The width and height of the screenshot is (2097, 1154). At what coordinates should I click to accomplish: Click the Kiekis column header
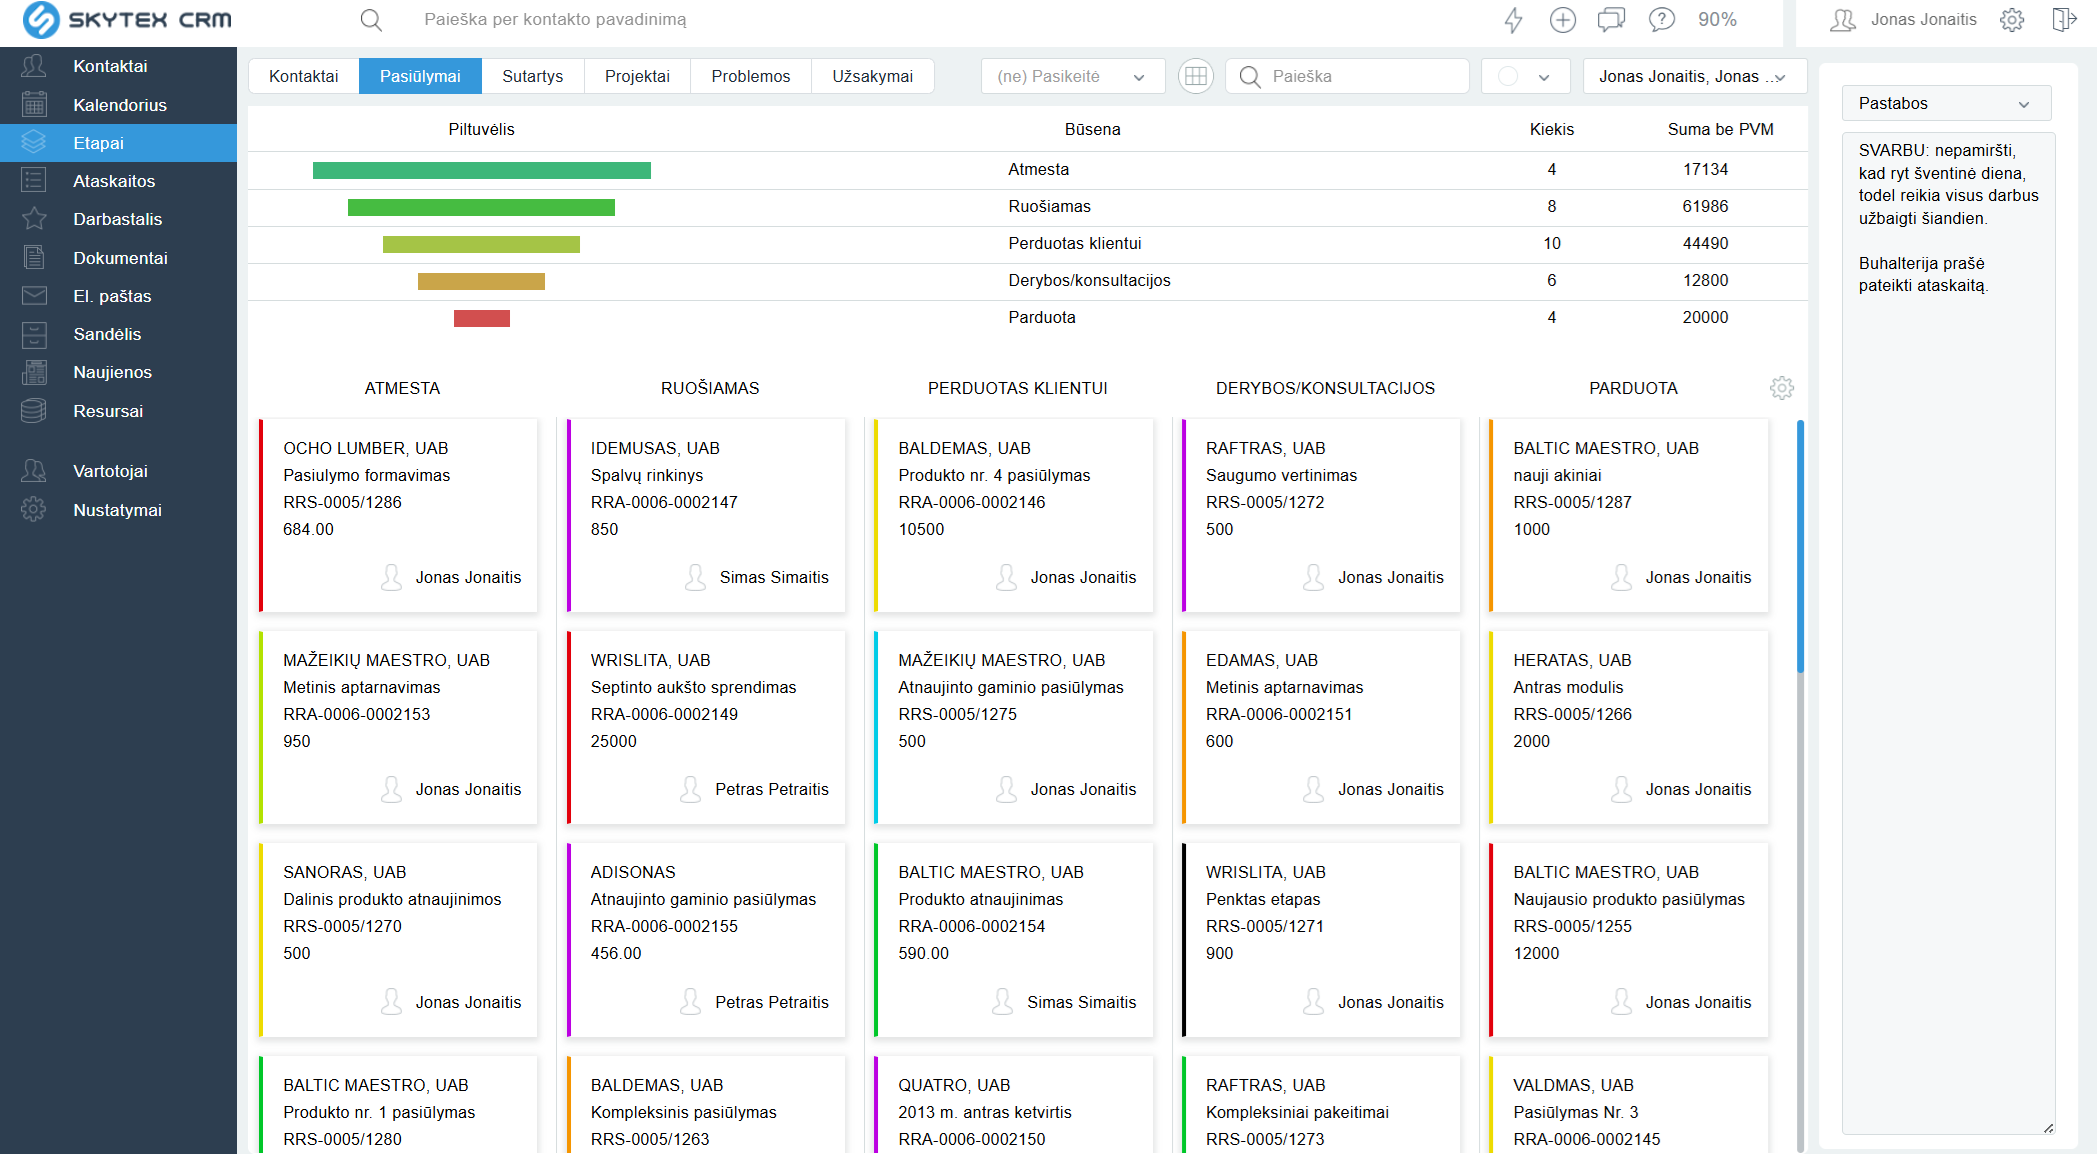[x=1551, y=129]
